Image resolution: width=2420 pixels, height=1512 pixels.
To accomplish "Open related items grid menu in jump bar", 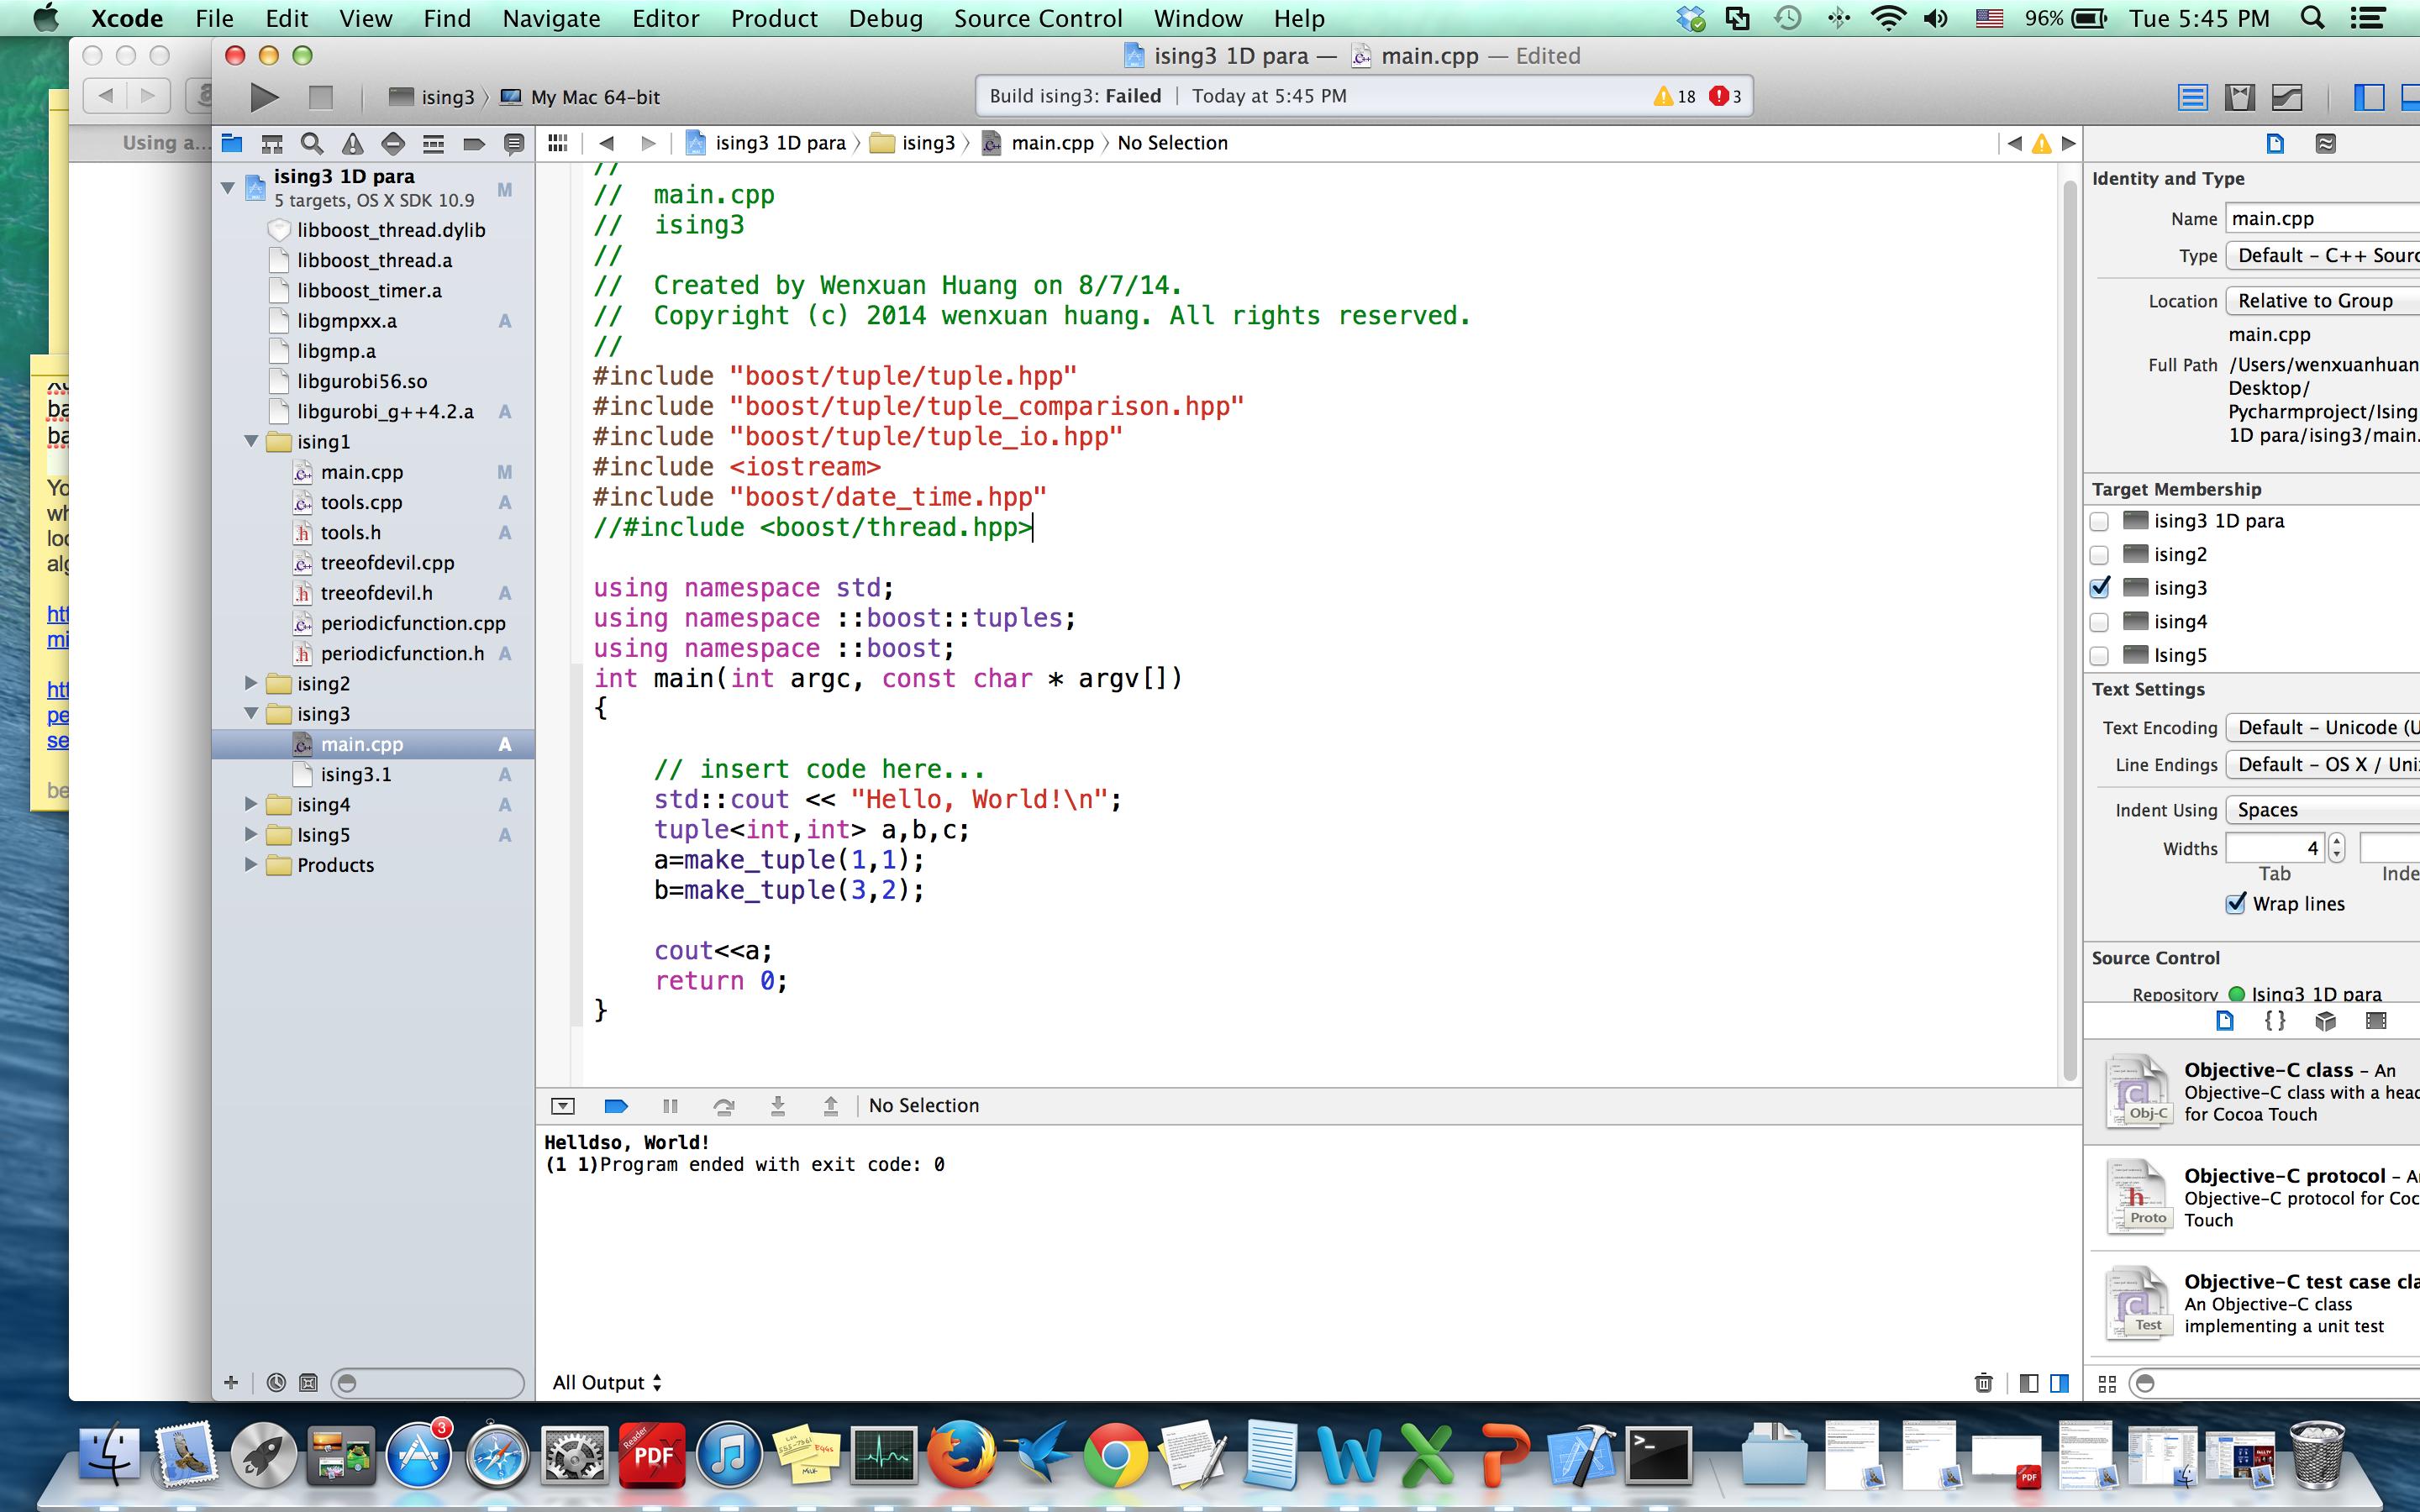I will [x=558, y=143].
